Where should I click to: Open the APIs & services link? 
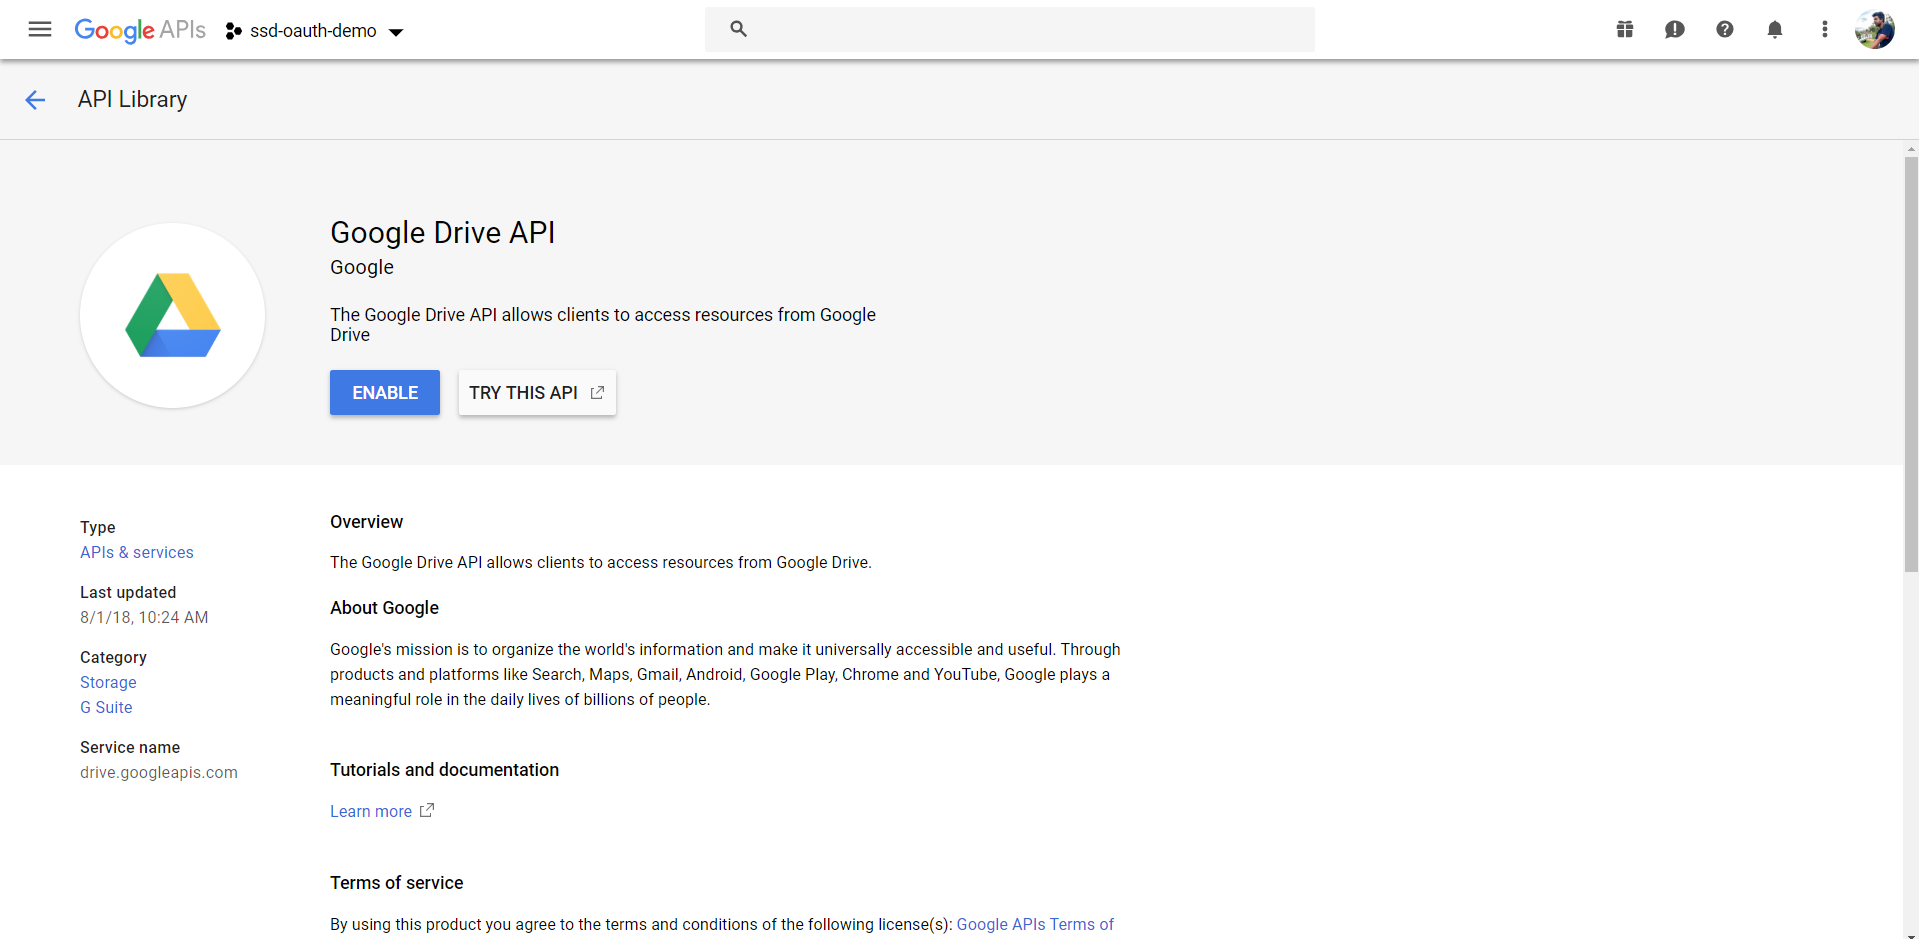point(137,552)
